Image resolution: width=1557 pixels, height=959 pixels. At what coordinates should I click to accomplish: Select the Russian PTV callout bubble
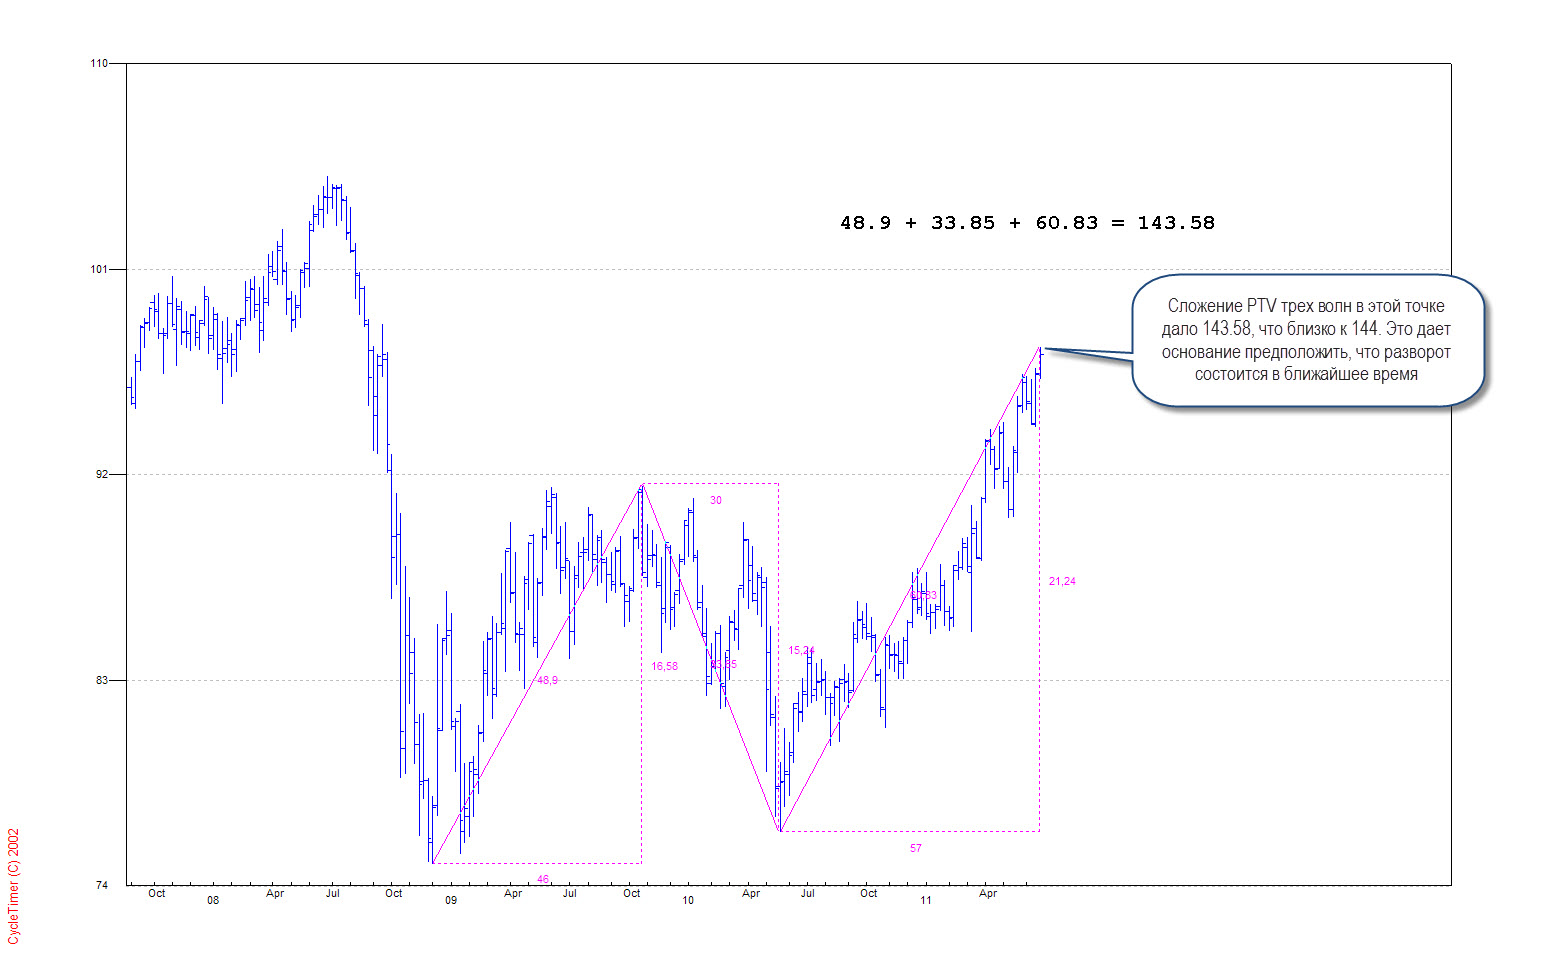click(x=1306, y=340)
